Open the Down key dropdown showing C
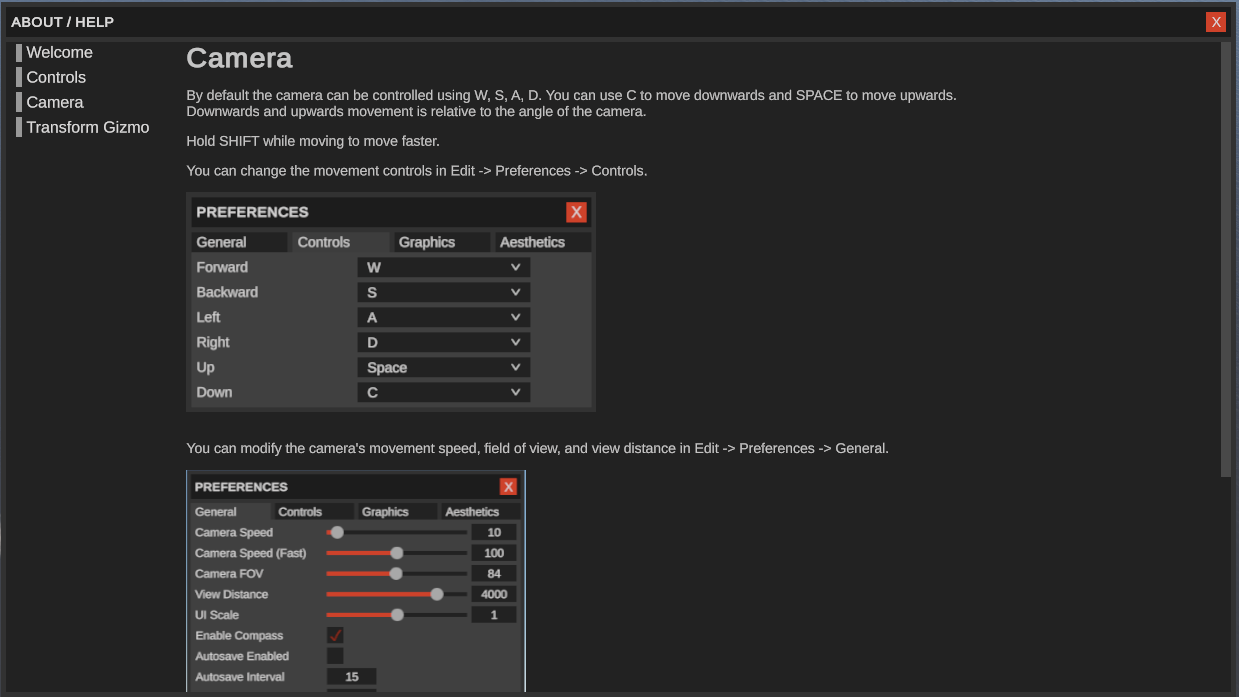Image resolution: width=1239 pixels, height=697 pixels. (443, 393)
